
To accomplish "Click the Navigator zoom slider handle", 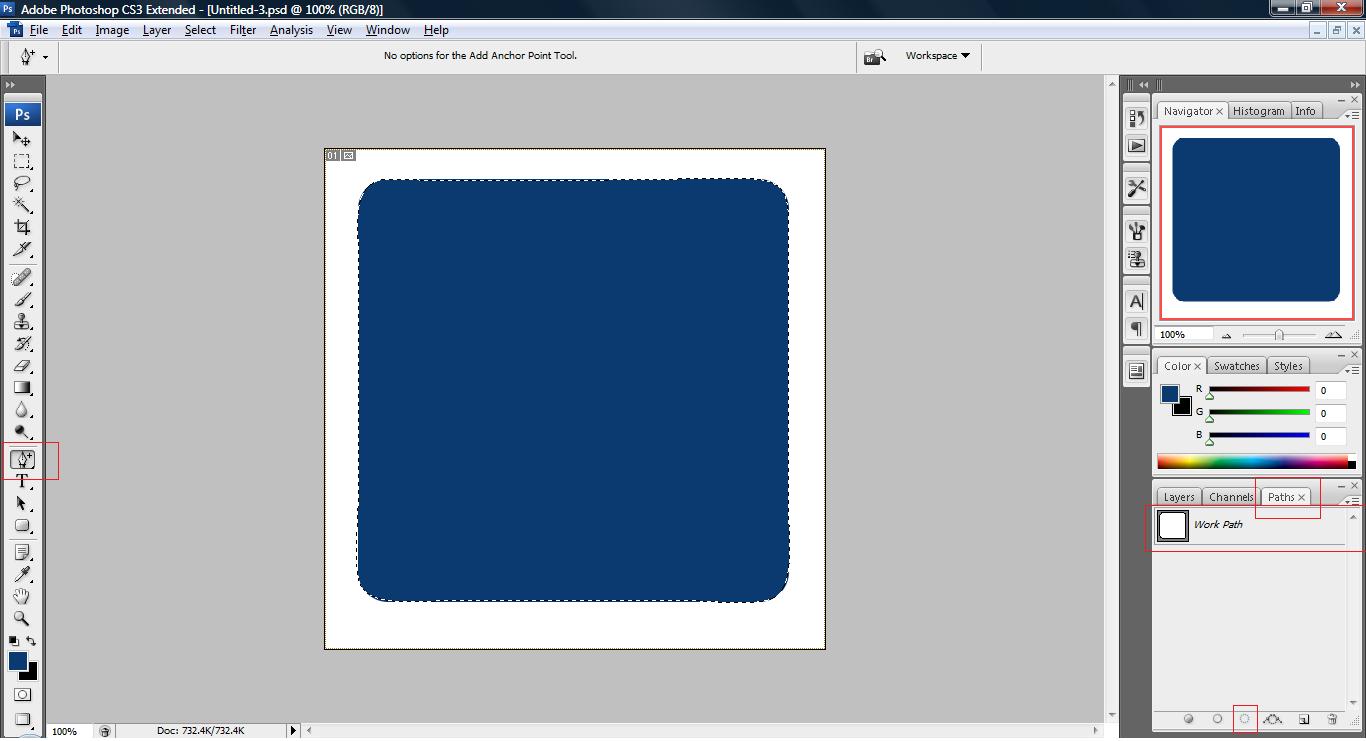I will click(x=1279, y=335).
